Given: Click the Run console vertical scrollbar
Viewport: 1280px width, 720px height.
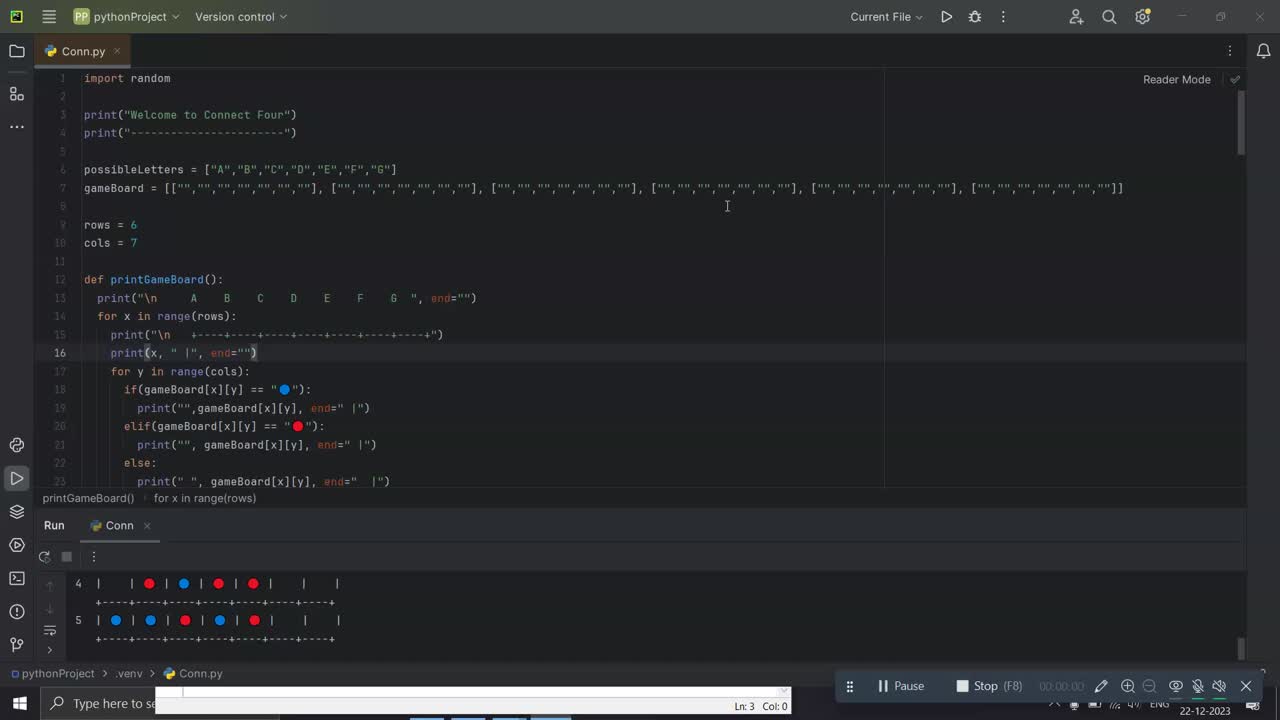Looking at the screenshot, I should 1241,648.
